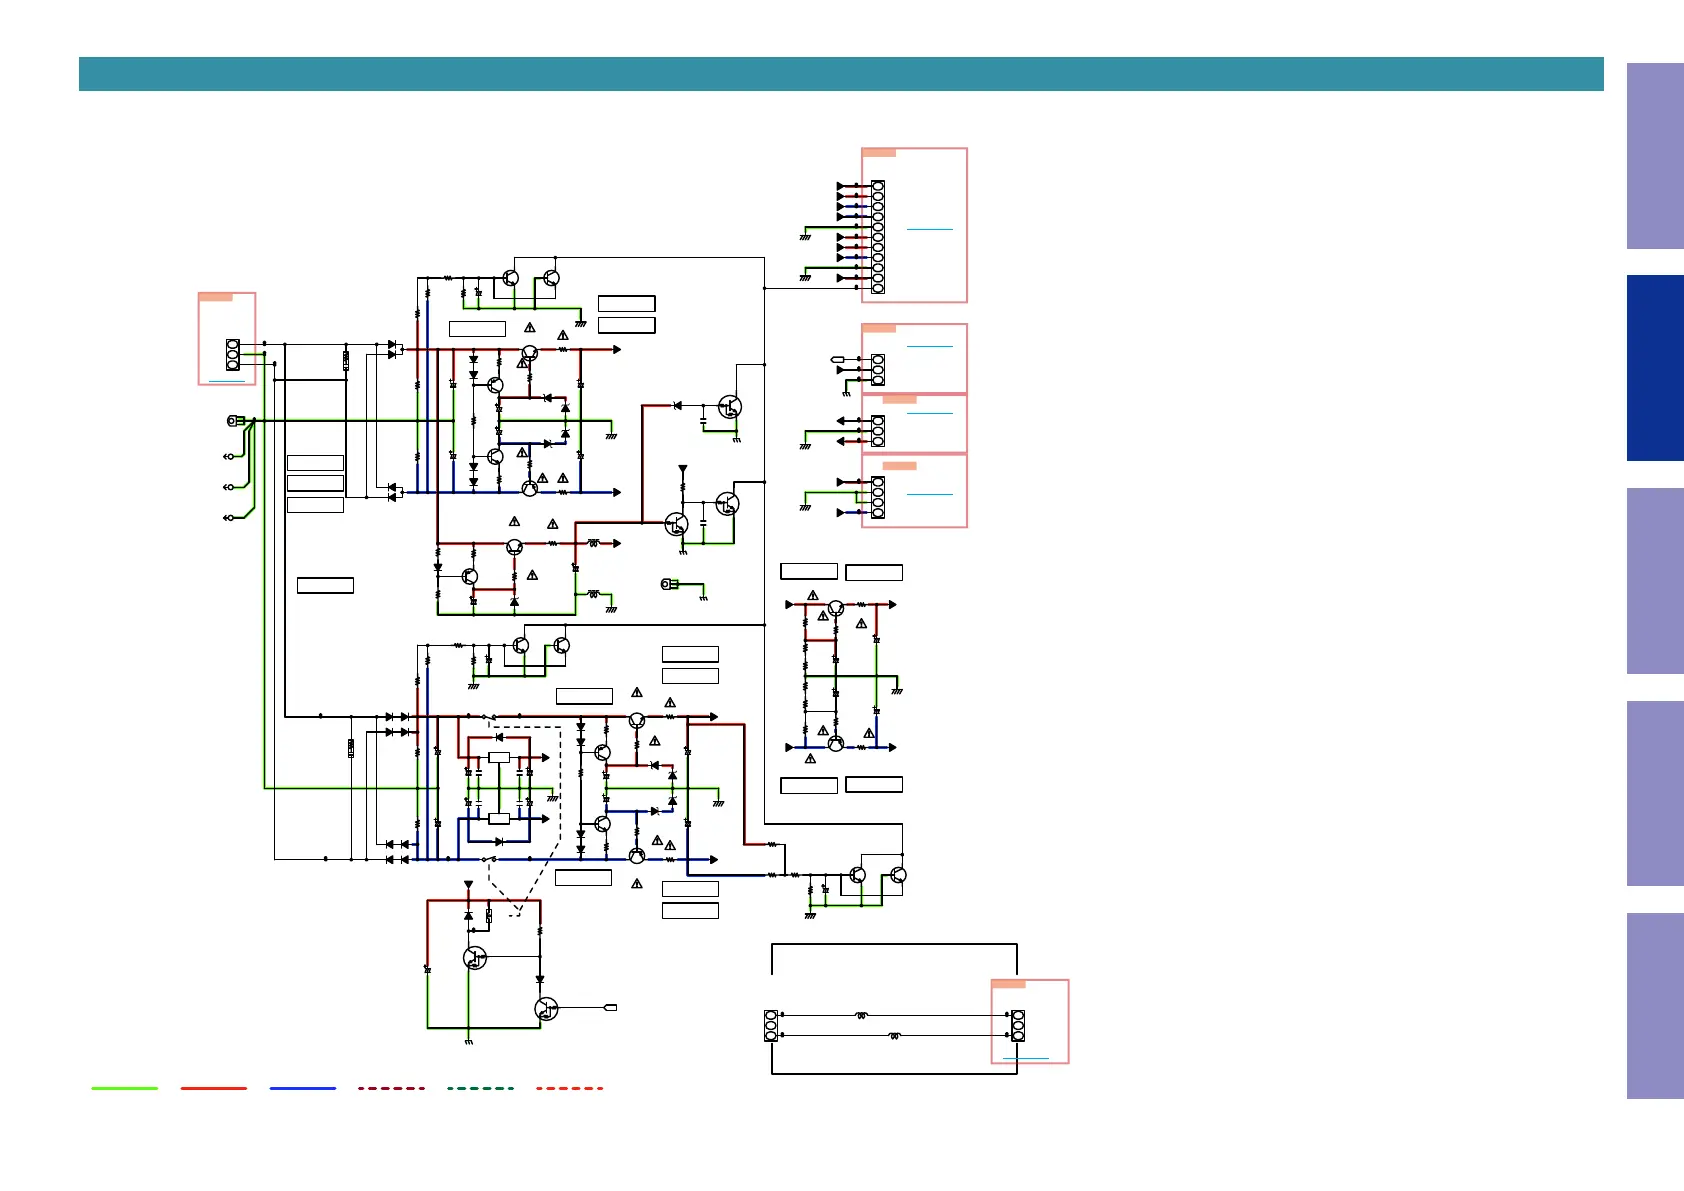
Task: Open the fourth purple side tab
Action: (x=1655, y=794)
